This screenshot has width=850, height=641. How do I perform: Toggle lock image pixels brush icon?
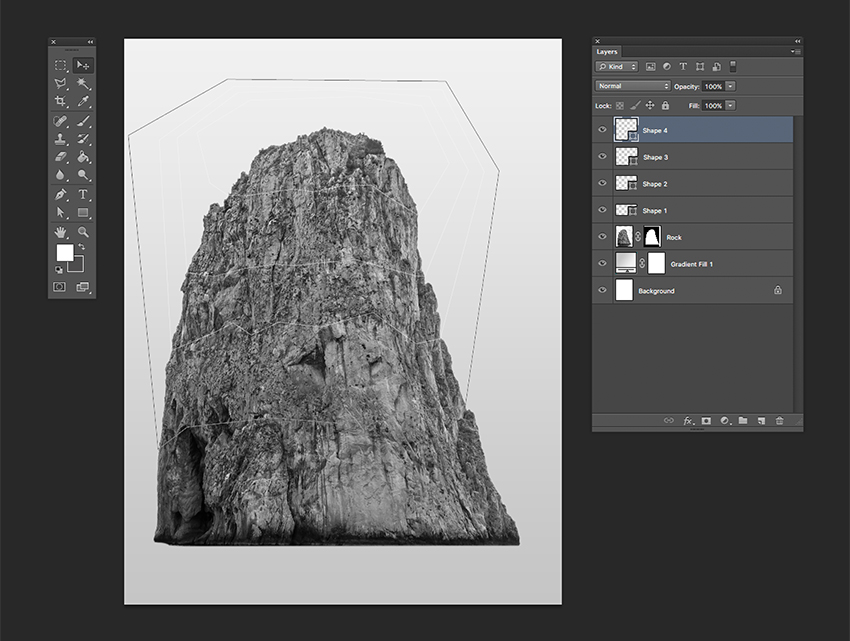click(x=635, y=105)
